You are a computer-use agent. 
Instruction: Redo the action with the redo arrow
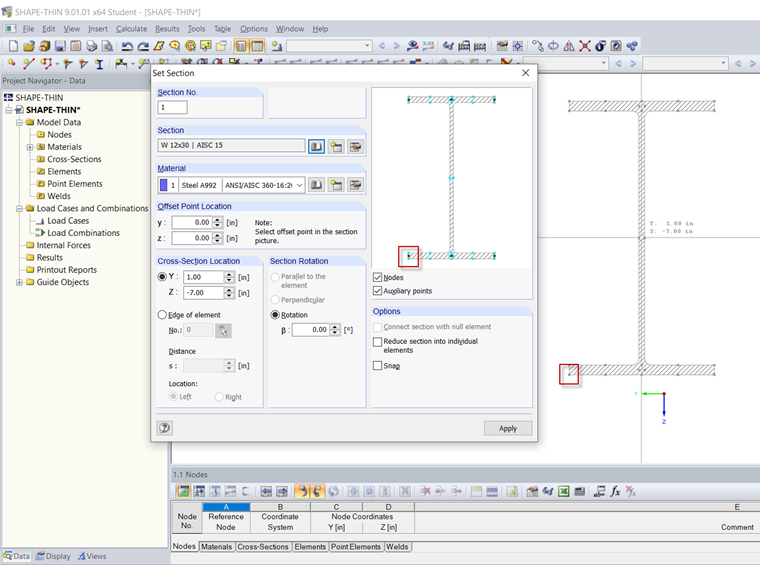(143, 46)
